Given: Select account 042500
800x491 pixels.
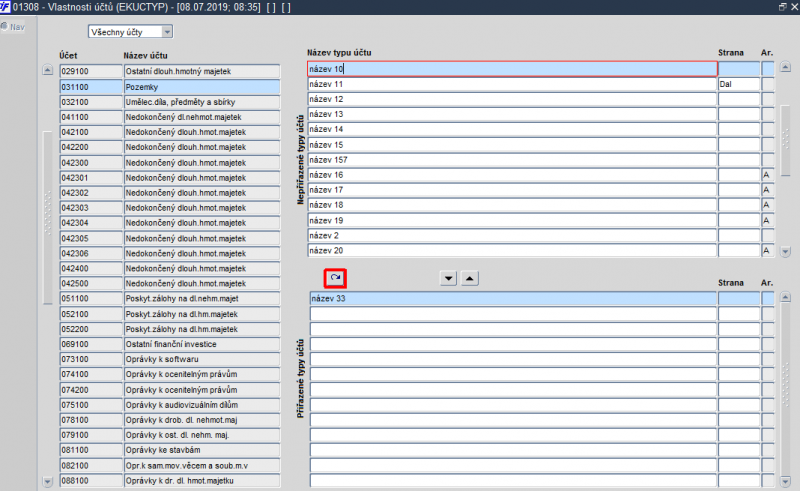Looking at the screenshot, I should pos(91,283).
